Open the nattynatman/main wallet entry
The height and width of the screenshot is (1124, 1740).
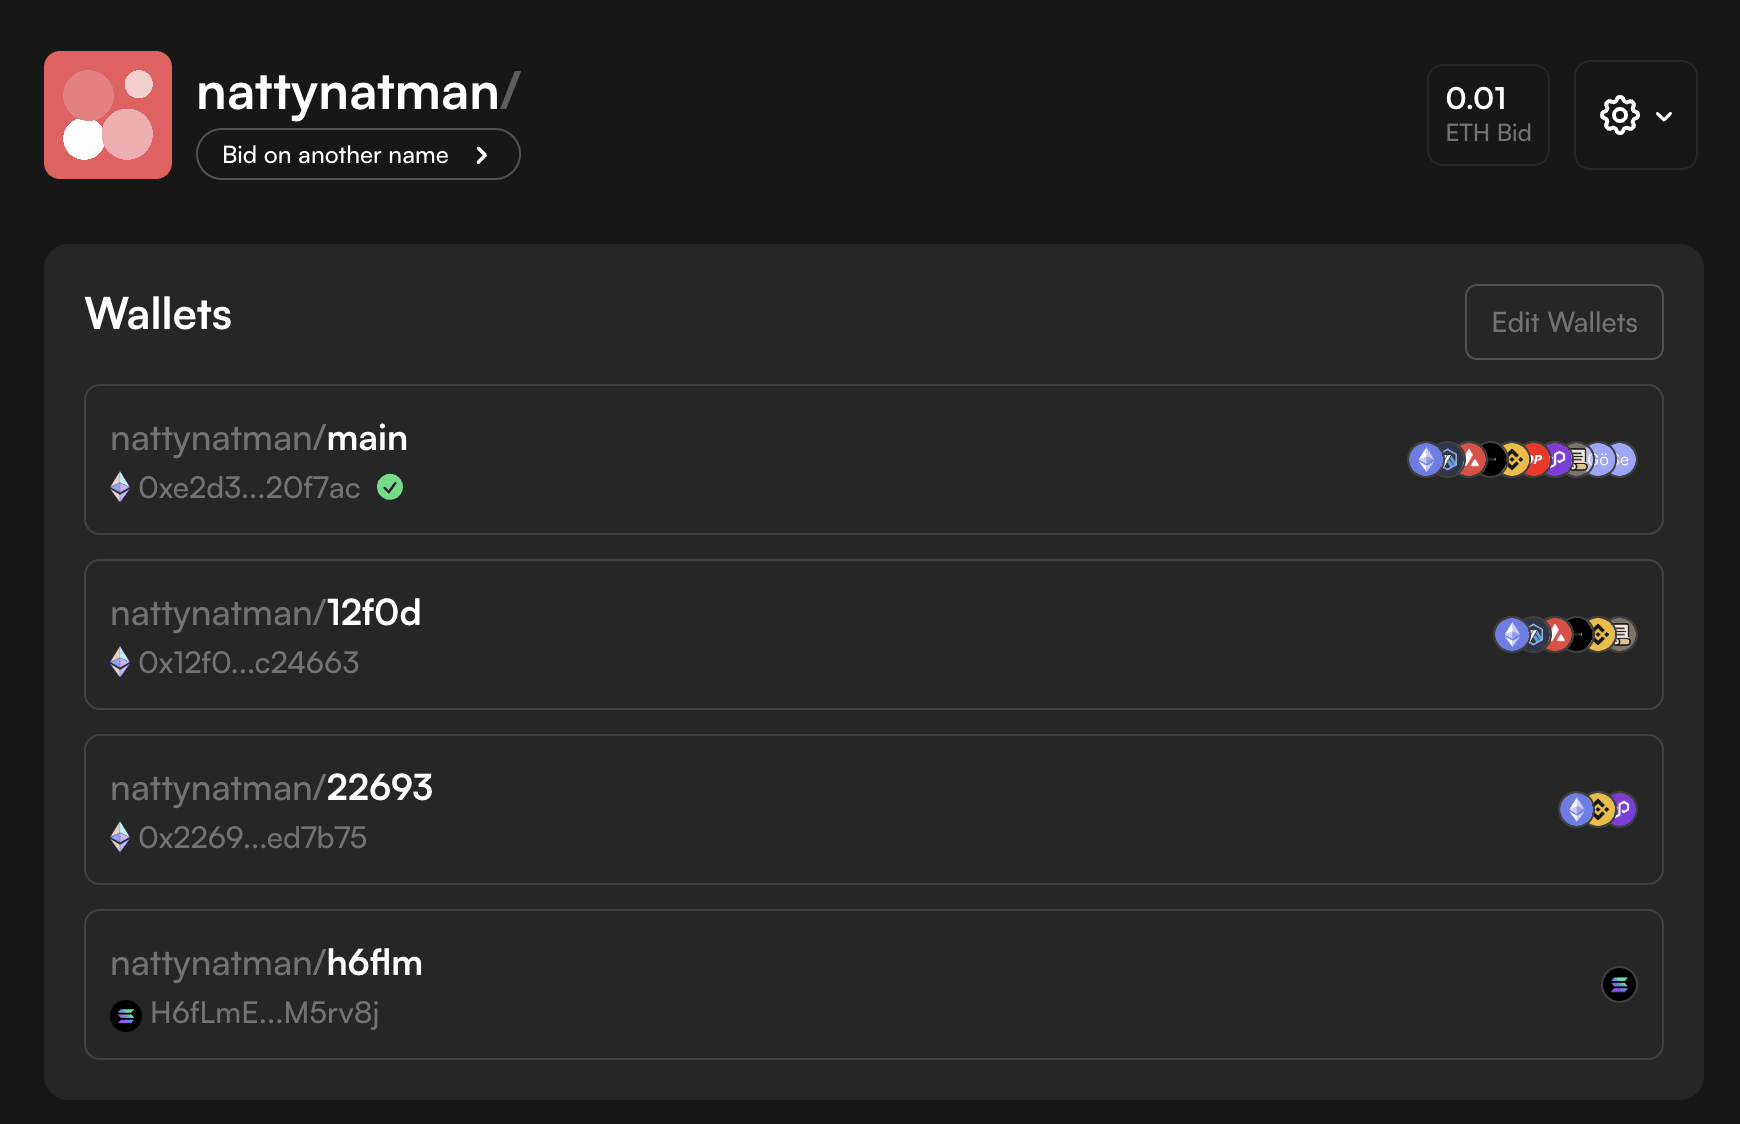click(700, 460)
